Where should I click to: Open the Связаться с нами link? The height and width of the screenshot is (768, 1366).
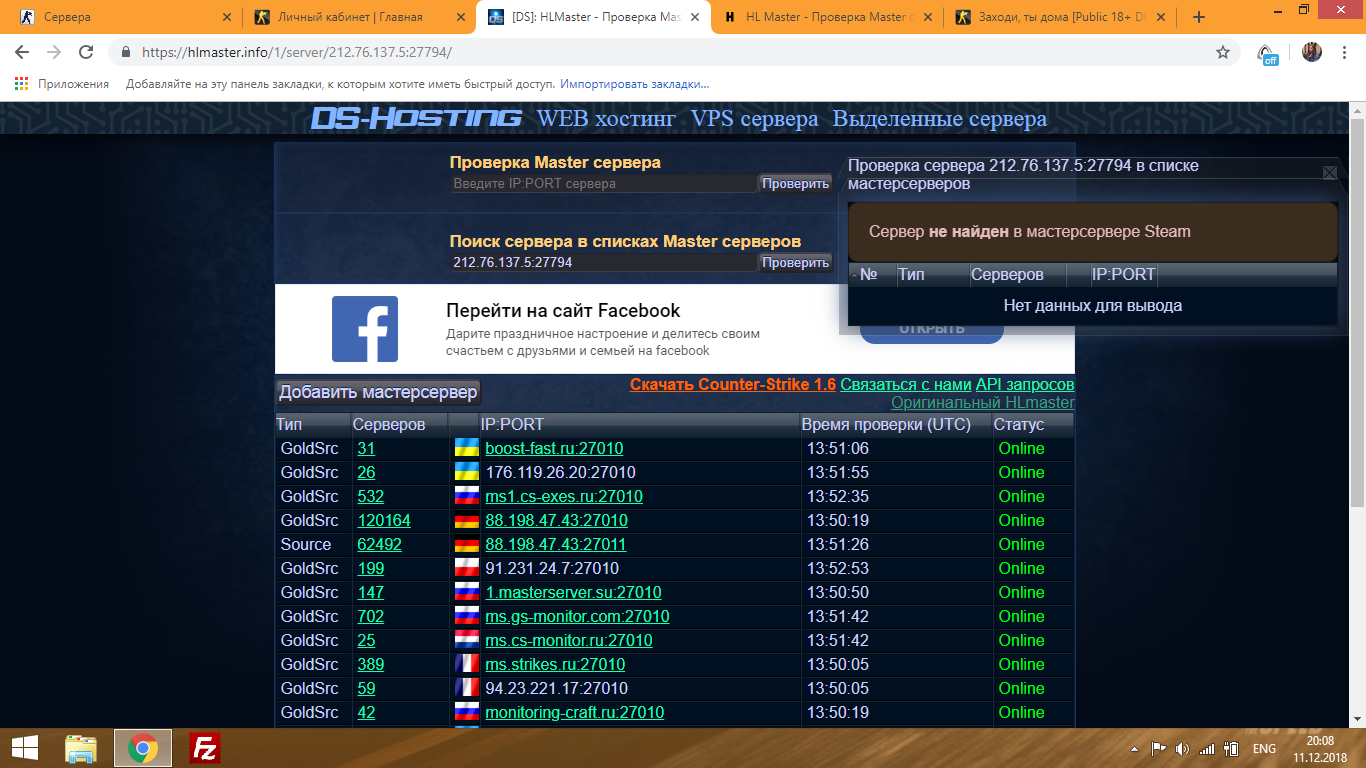click(906, 385)
